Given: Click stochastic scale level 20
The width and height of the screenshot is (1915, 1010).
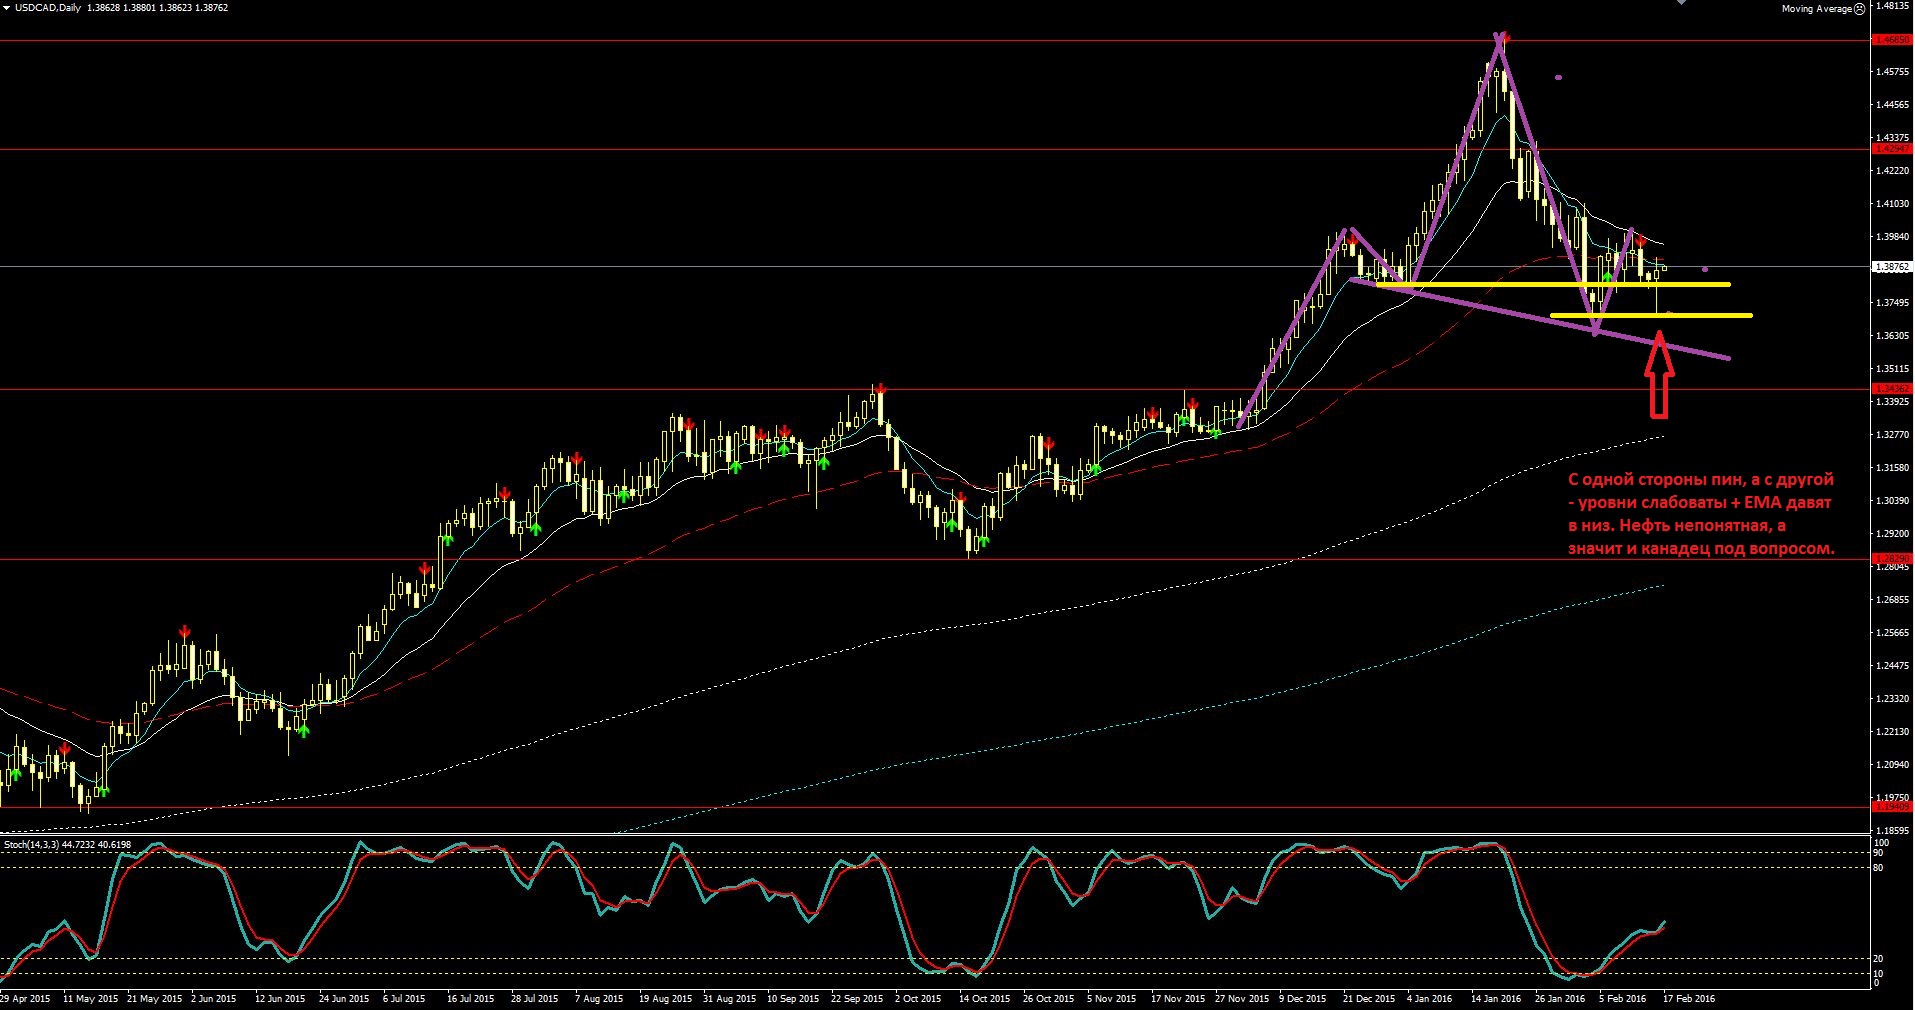Looking at the screenshot, I should 1878,959.
